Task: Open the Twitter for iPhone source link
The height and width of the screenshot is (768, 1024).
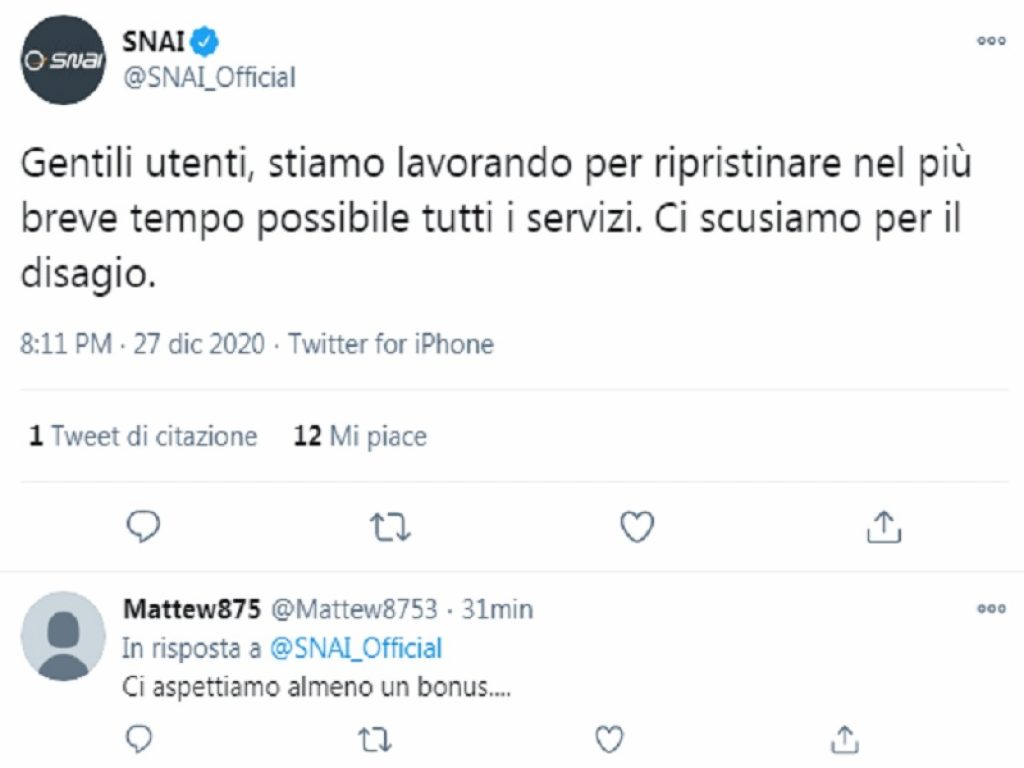Action: click(391, 344)
